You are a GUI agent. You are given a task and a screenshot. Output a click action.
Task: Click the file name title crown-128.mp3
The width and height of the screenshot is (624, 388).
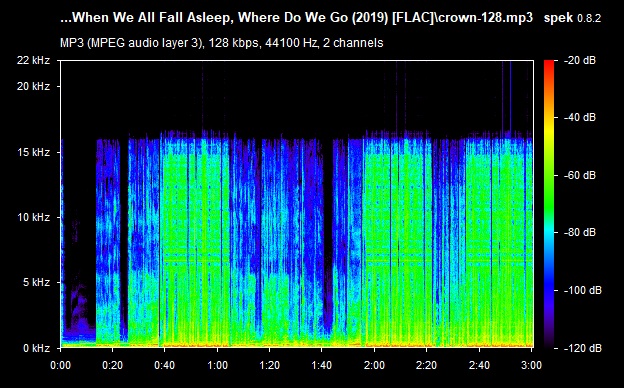point(296,18)
